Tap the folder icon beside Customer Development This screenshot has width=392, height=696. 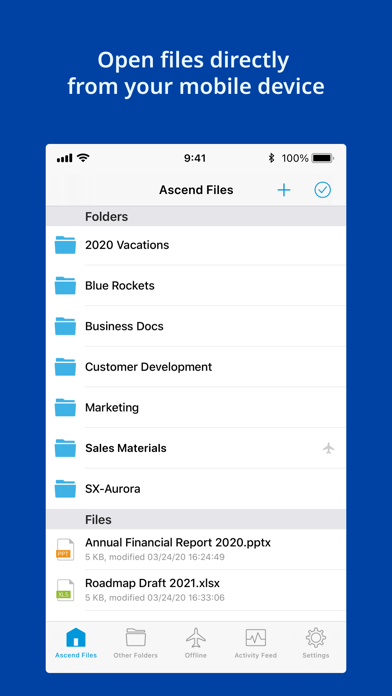65,367
